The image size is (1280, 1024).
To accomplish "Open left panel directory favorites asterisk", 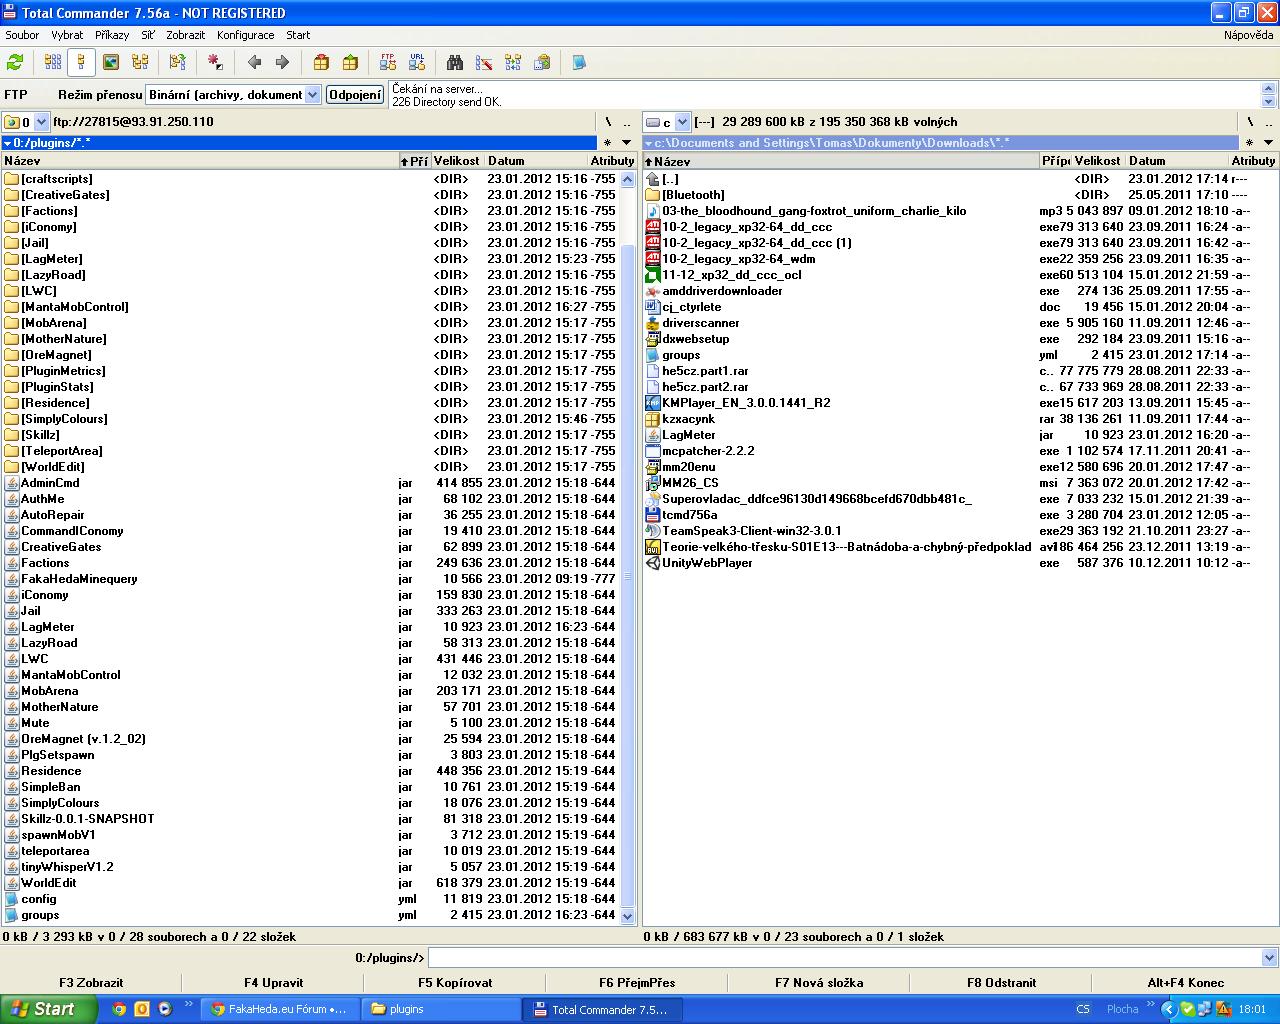I will click(607, 143).
